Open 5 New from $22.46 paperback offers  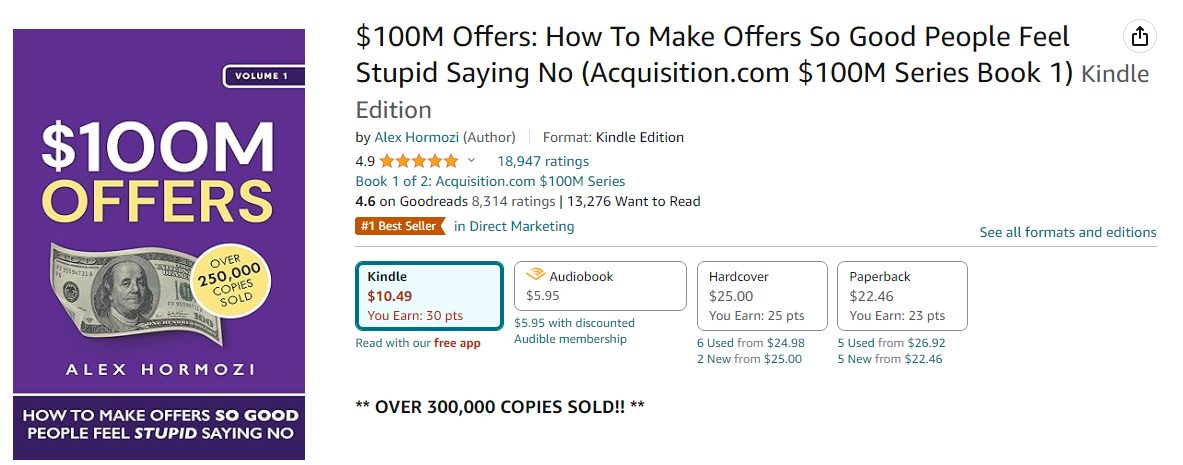click(890, 359)
